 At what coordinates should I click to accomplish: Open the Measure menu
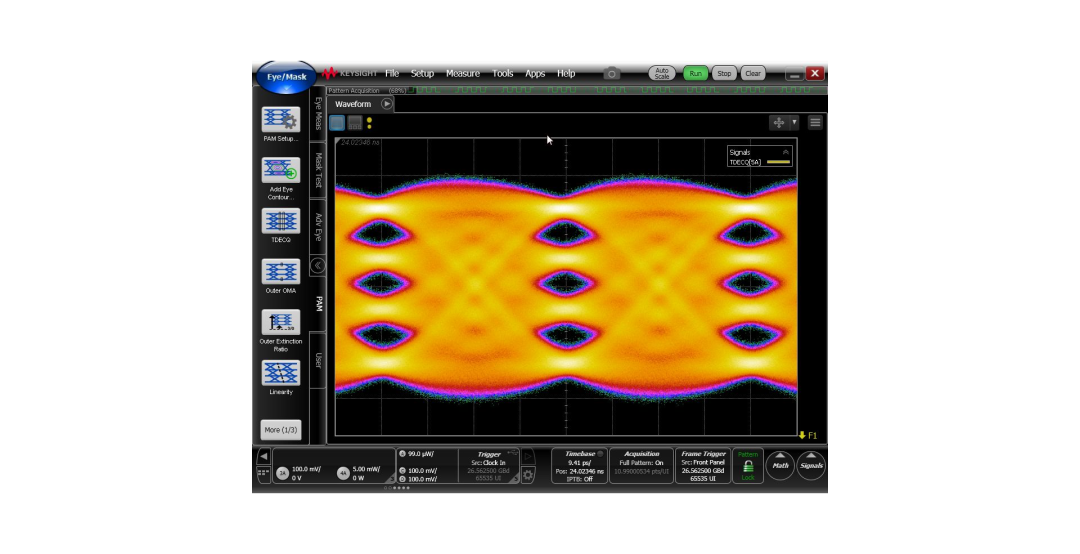[463, 73]
